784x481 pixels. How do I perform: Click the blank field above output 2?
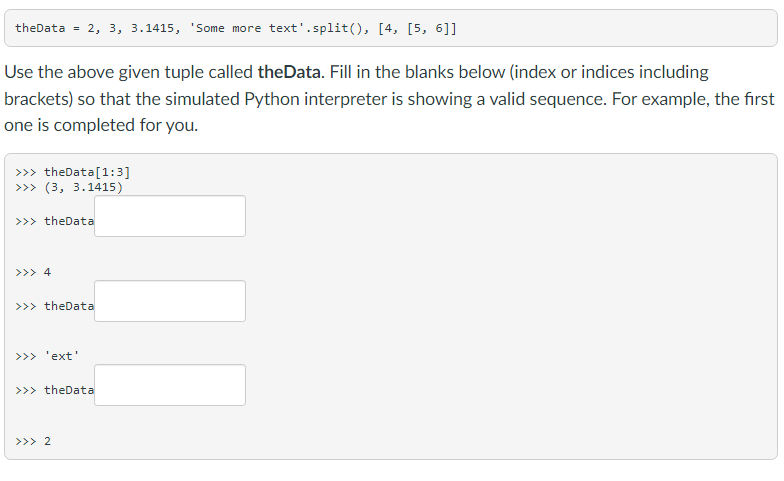pos(170,385)
